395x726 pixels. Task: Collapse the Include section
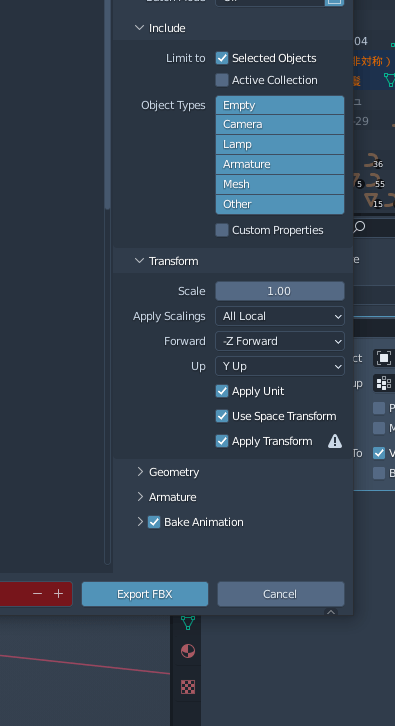pyautogui.click(x=139, y=28)
